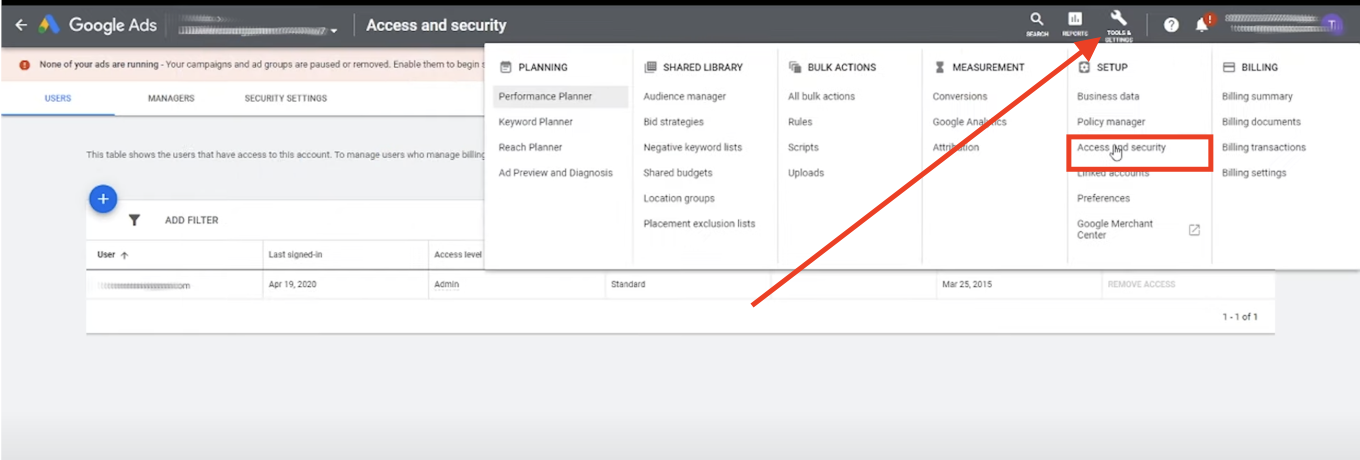Image resolution: width=1360 pixels, height=460 pixels.
Task: Click the purple account avatar
Action: 1331,25
